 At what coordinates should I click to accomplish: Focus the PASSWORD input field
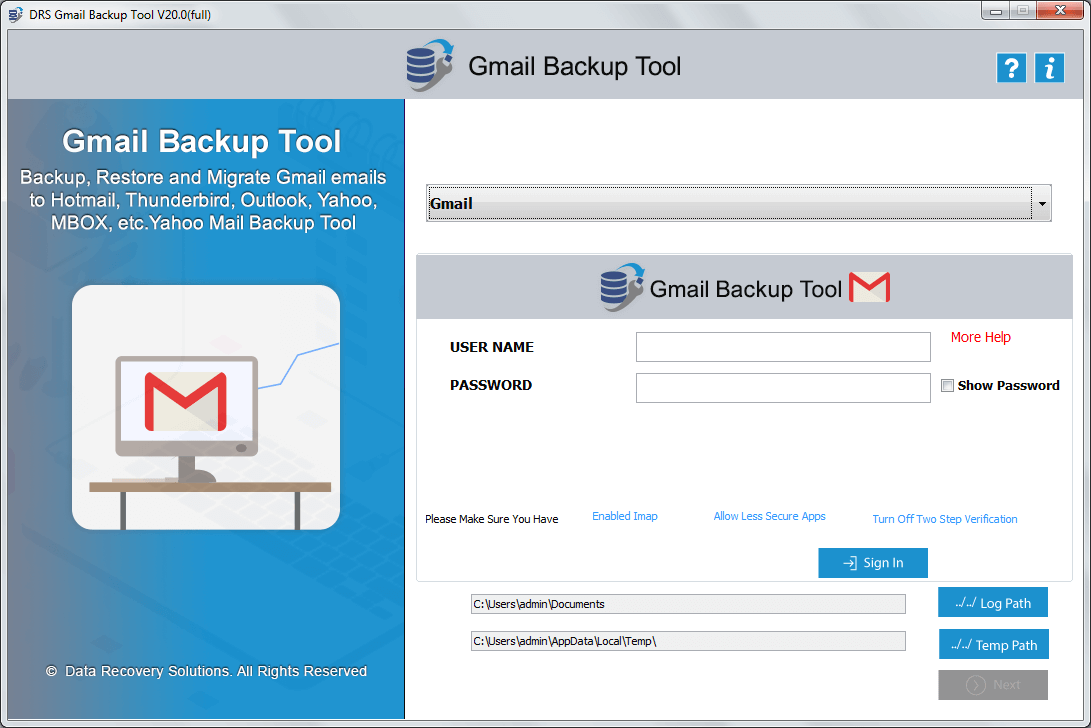coord(783,388)
